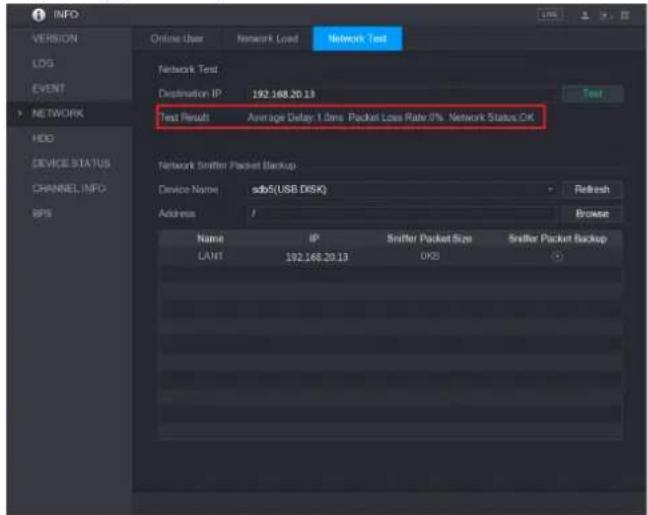Click the Browse button
Screen dimensions: 648x515
592,214
